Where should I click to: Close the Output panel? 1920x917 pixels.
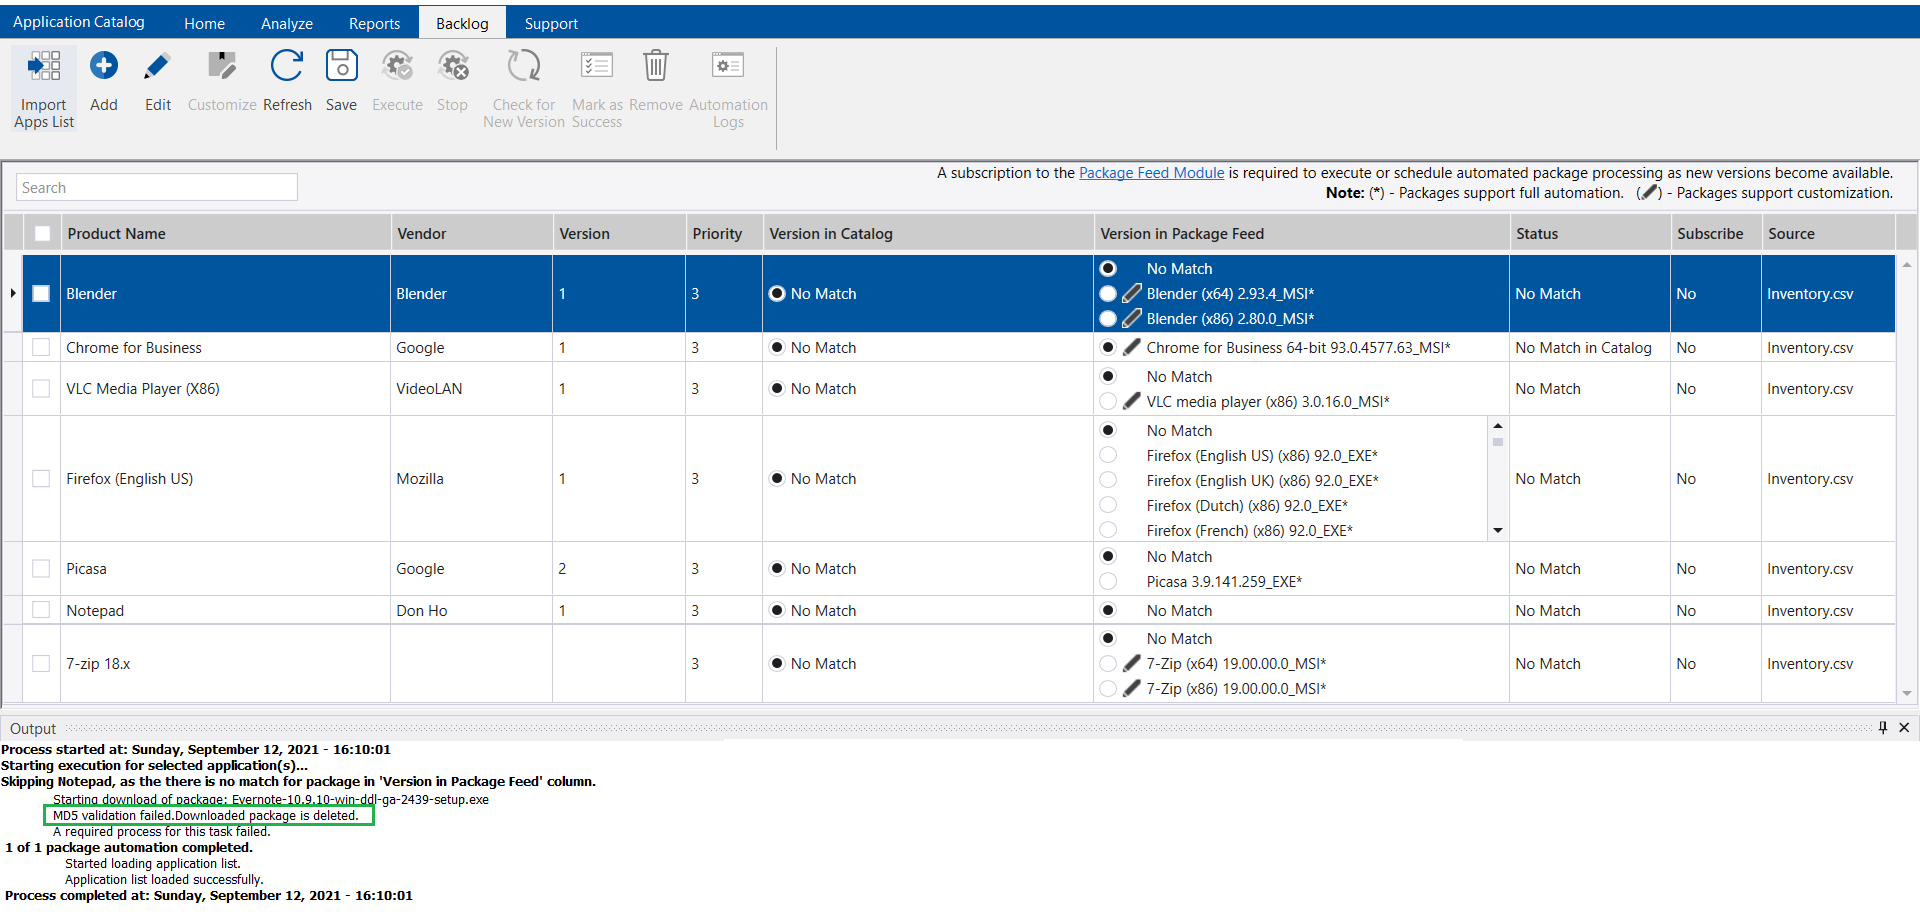1904,728
